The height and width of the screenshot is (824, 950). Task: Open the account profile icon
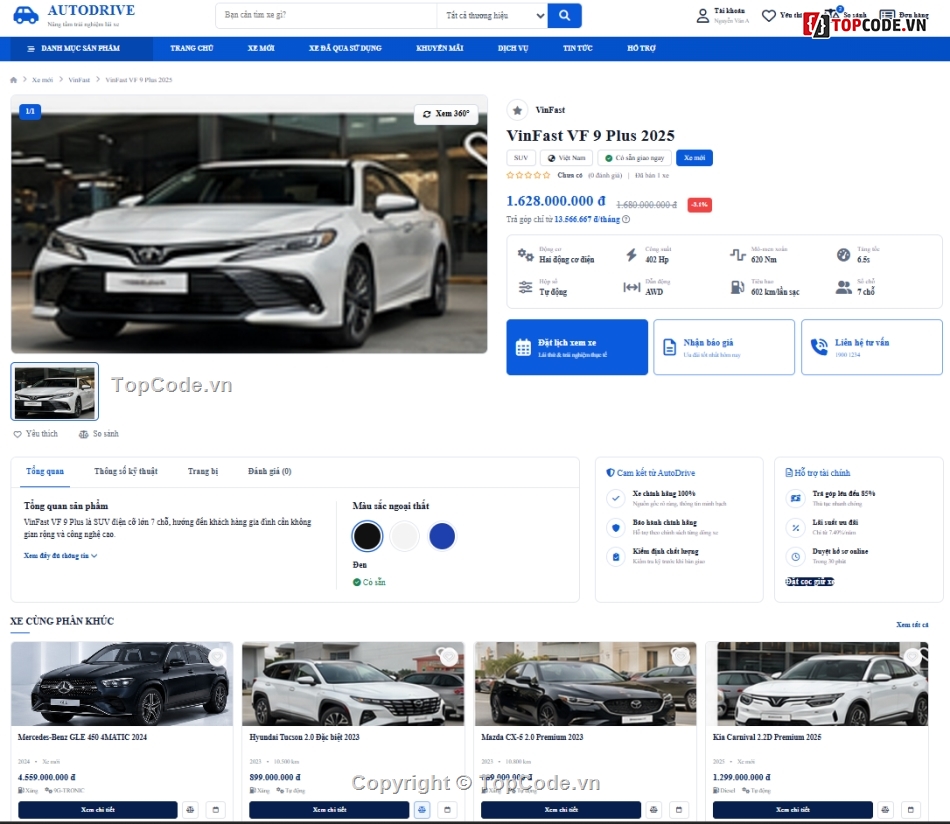702,16
